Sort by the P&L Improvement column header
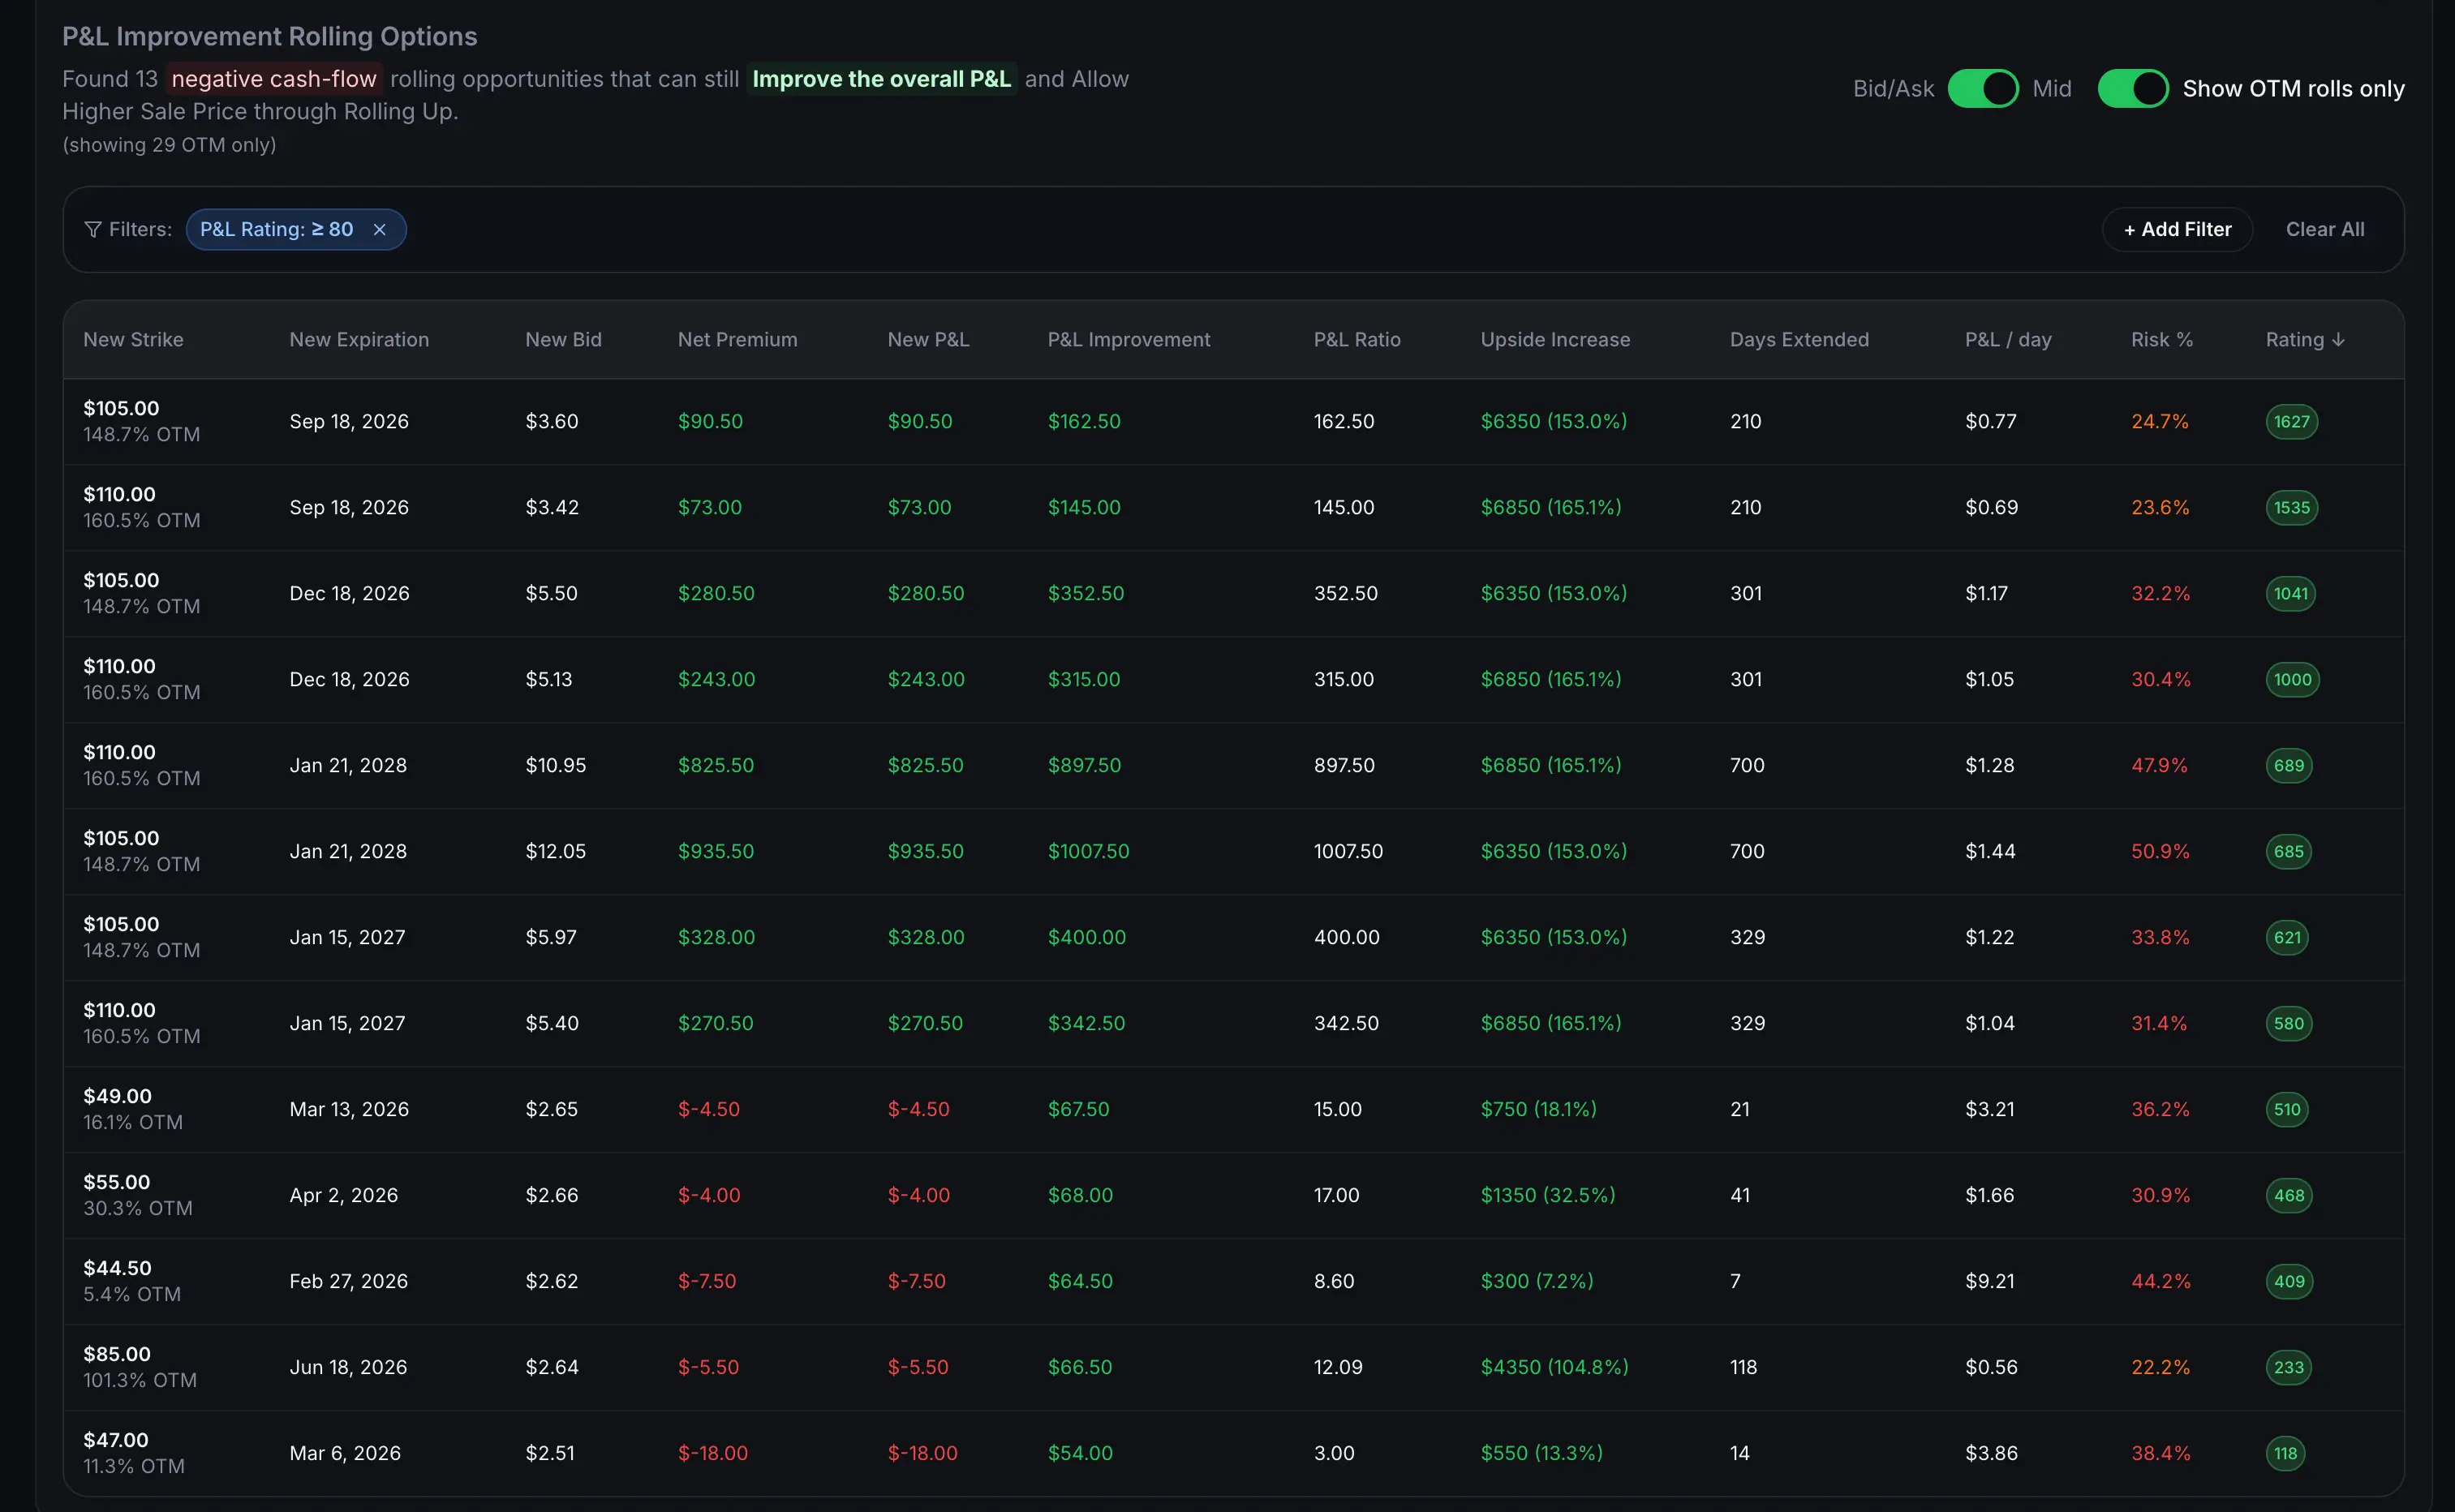The width and height of the screenshot is (2455, 1512). click(x=1129, y=340)
